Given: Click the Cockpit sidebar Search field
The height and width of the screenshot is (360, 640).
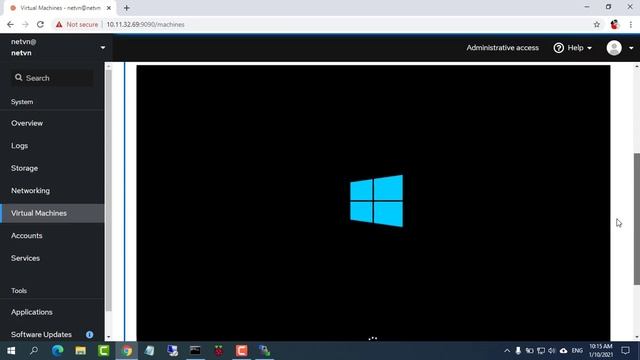Looking at the screenshot, I should point(52,78).
